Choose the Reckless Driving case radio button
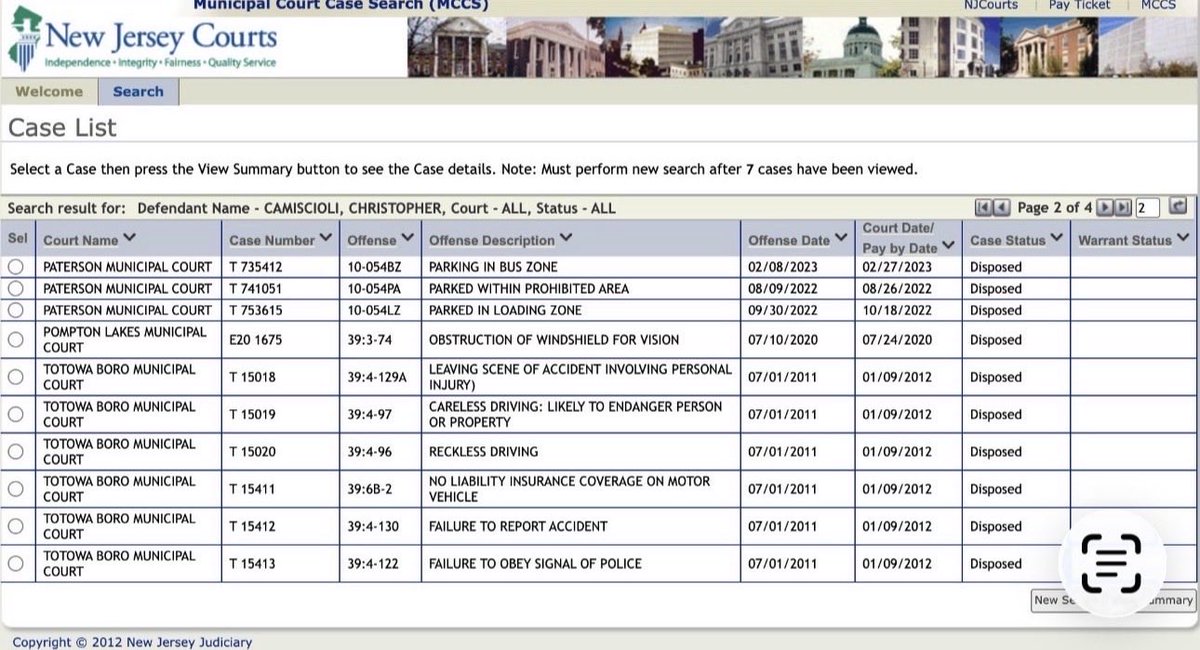1200x650 pixels. click(15, 452)
